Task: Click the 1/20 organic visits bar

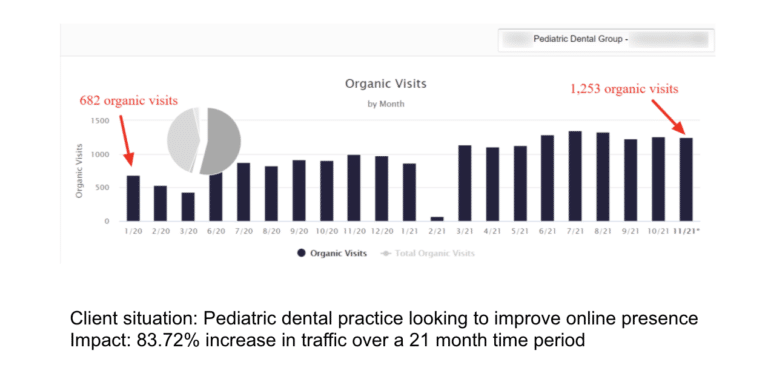Action: click(x=133, y=198)
